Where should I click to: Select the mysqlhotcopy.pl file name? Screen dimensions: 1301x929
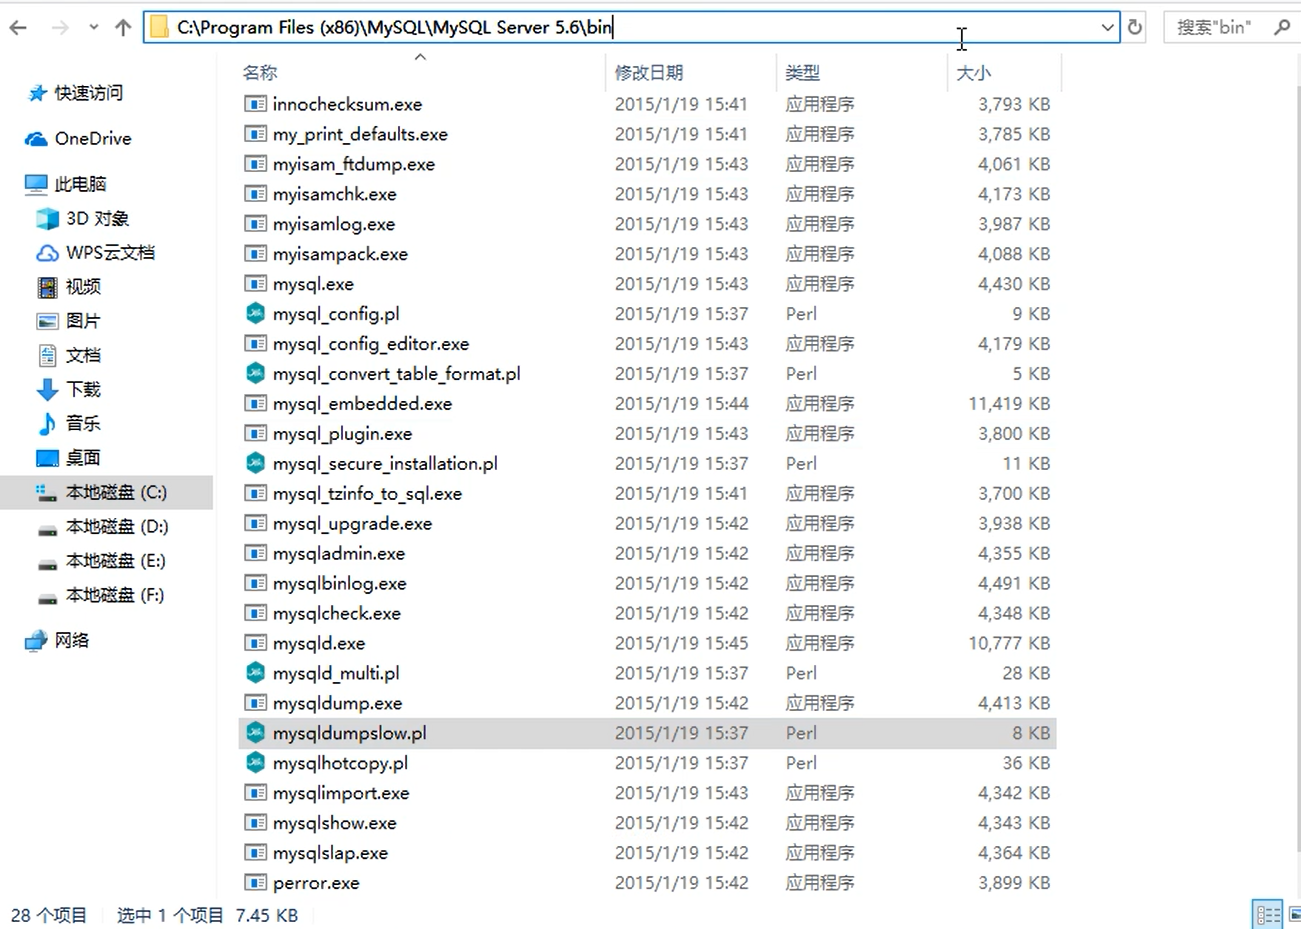click(x=341, y=763)
